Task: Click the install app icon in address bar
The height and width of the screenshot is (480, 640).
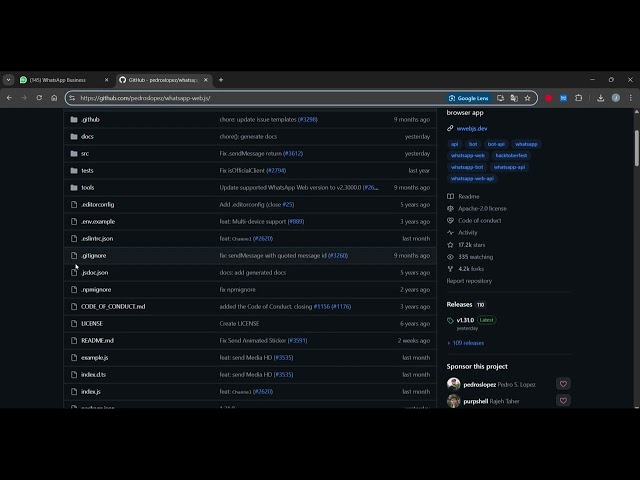Action: coord(500,98)
